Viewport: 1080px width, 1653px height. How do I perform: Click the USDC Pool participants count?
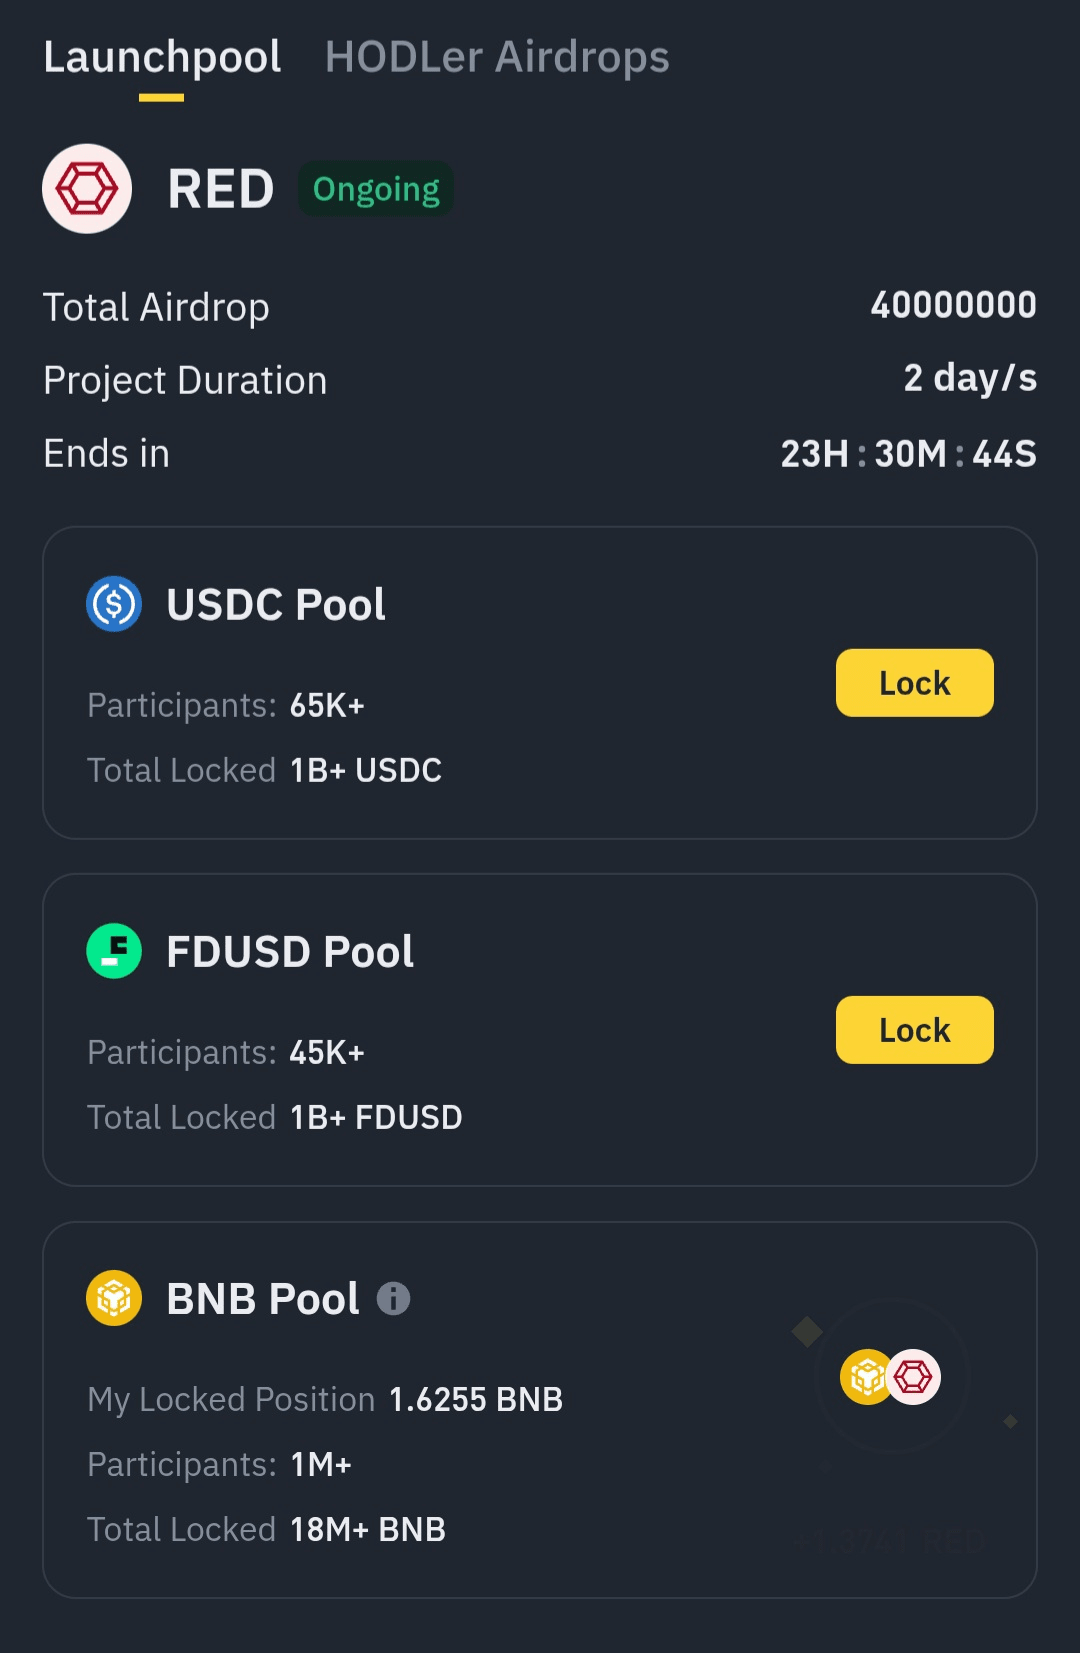(x=327, y=705)
